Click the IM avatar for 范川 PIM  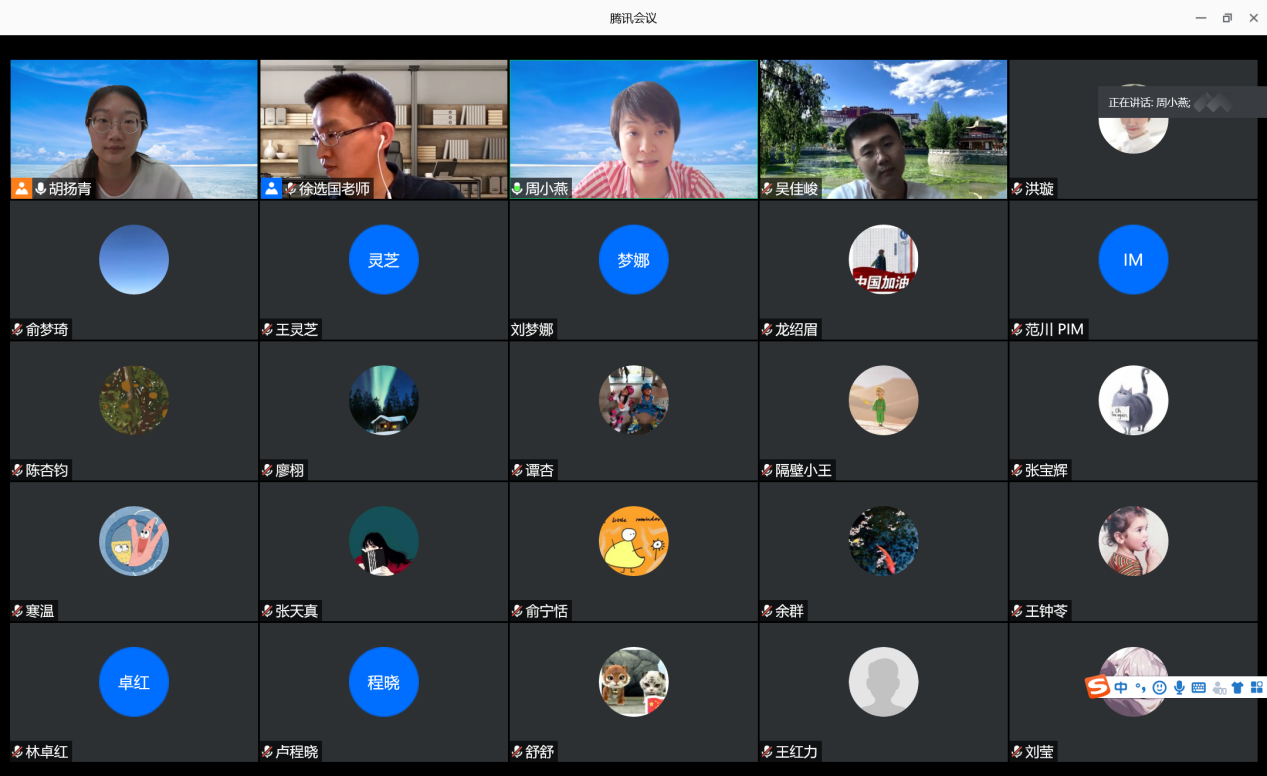coord(1132,260)
